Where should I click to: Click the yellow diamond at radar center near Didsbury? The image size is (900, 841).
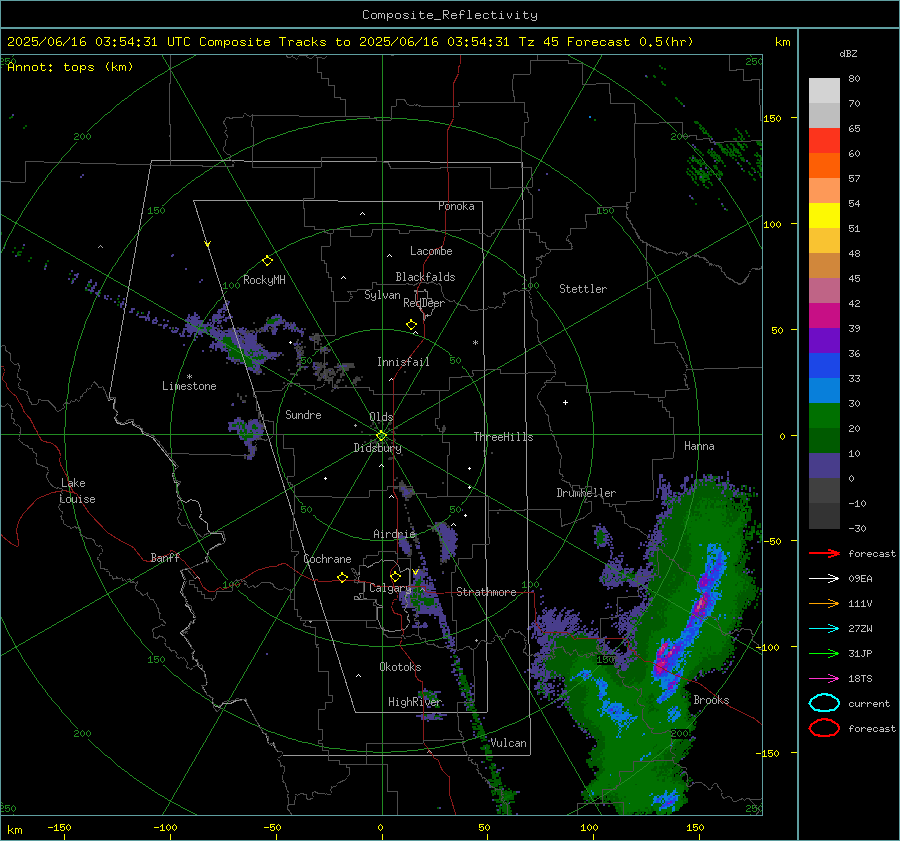point(381,436)
